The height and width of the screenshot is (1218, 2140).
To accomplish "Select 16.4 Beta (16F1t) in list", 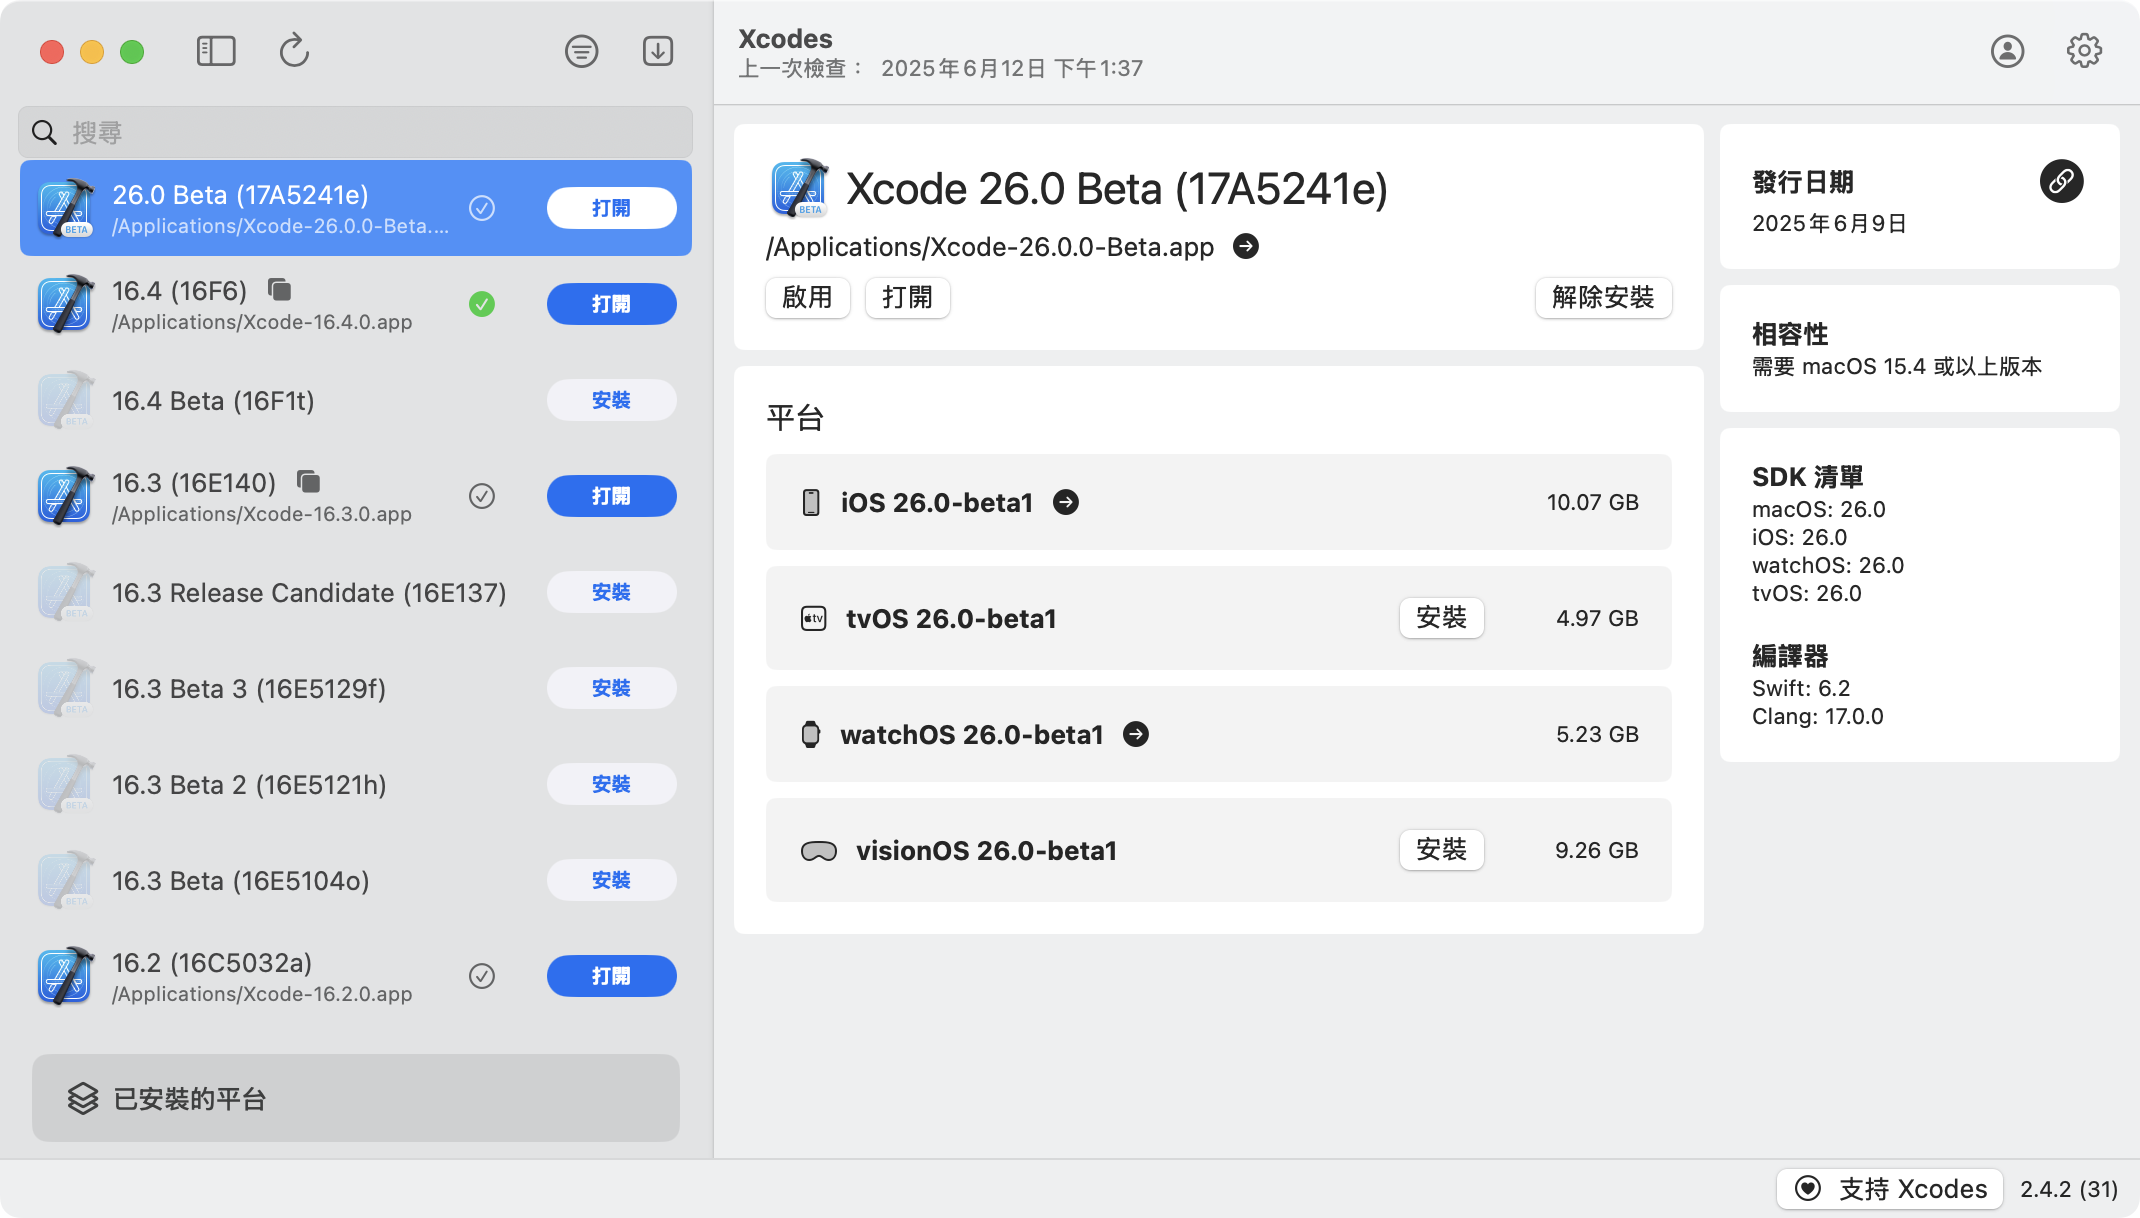I will (356, 400).
